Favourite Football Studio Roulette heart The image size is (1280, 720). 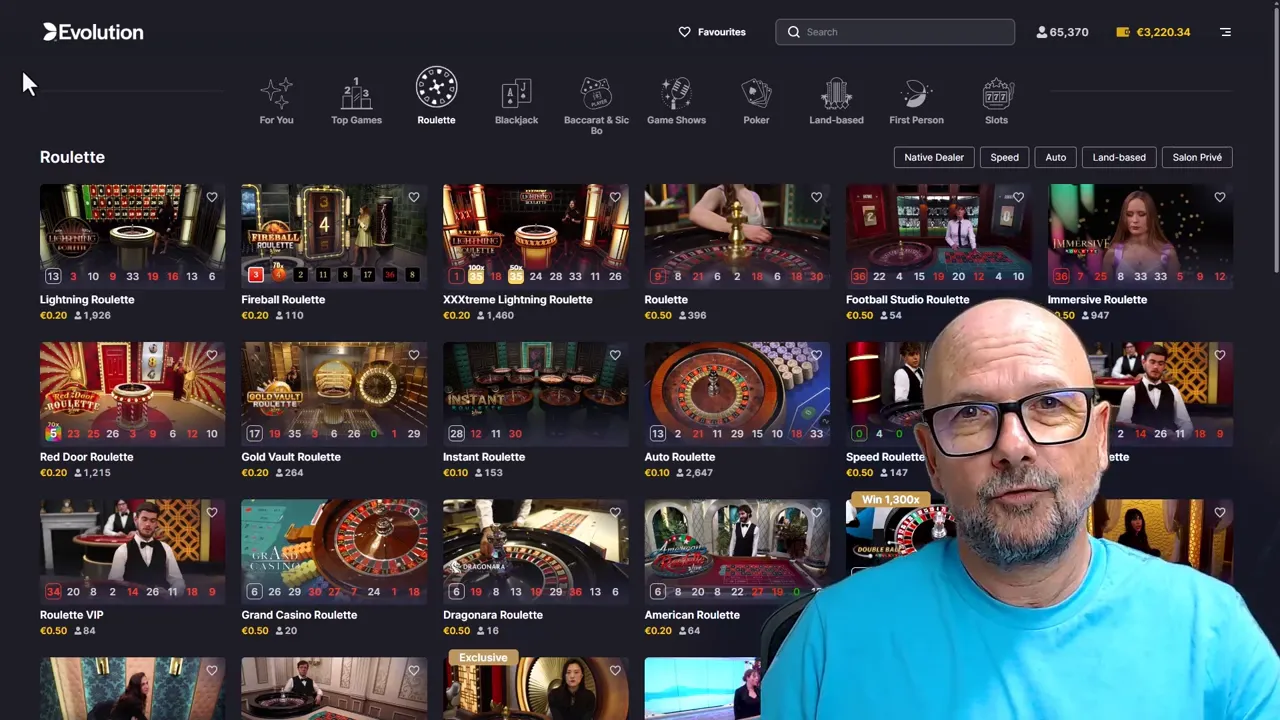coord(1018,197)
